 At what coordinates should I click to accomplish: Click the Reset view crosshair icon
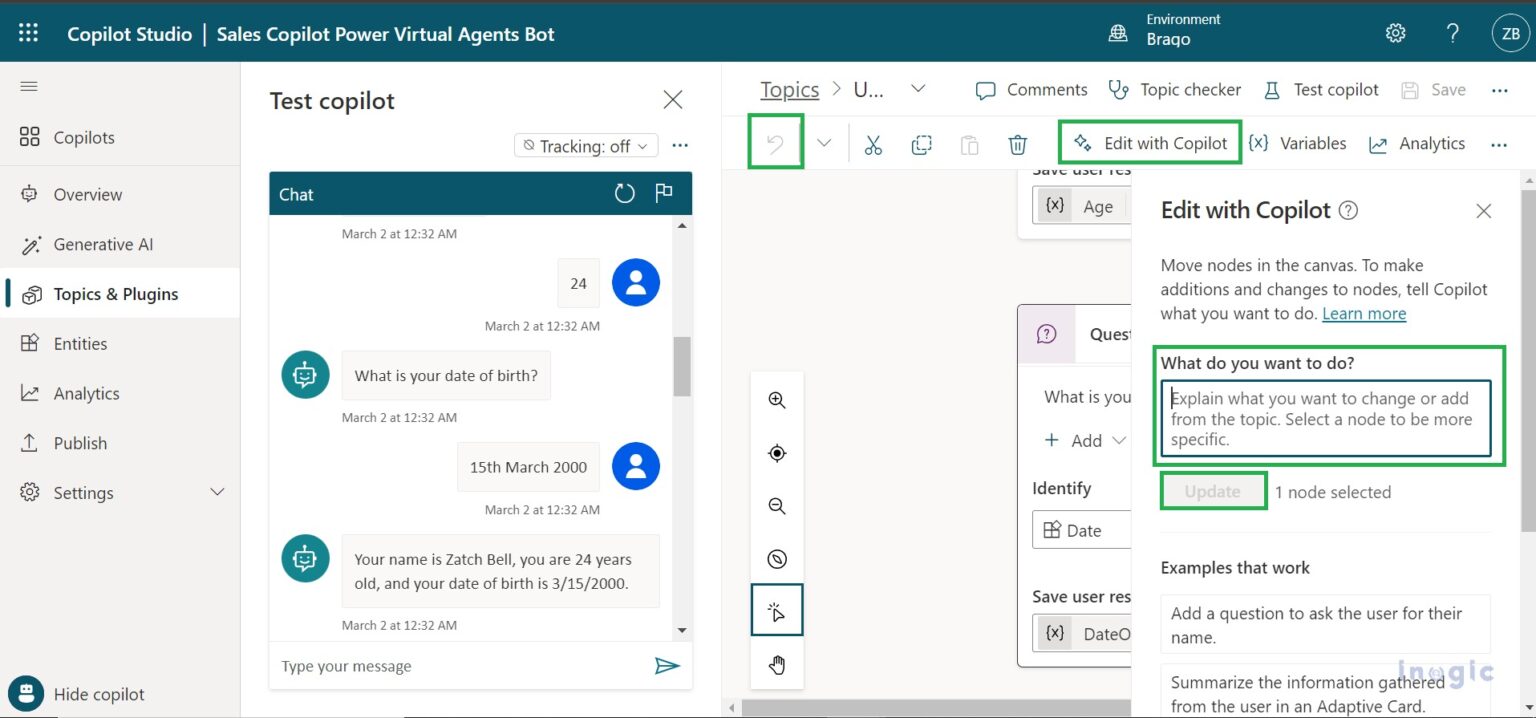tap(777, 453)
